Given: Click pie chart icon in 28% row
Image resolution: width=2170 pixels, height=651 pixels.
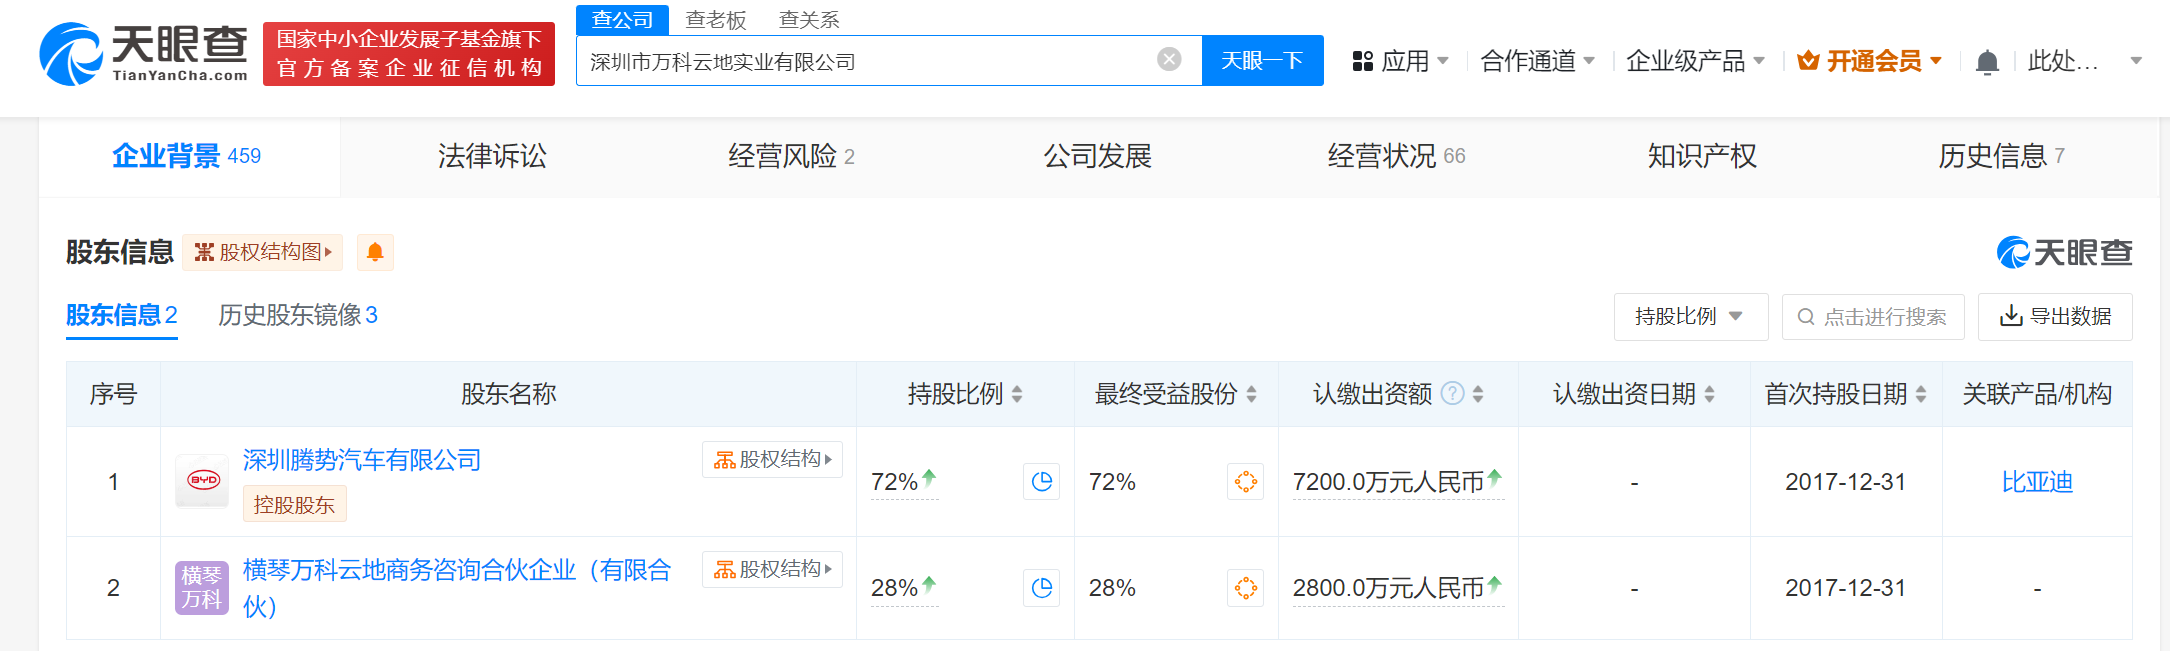Looking at the screenshot, I should click(x=1042, y=587).
